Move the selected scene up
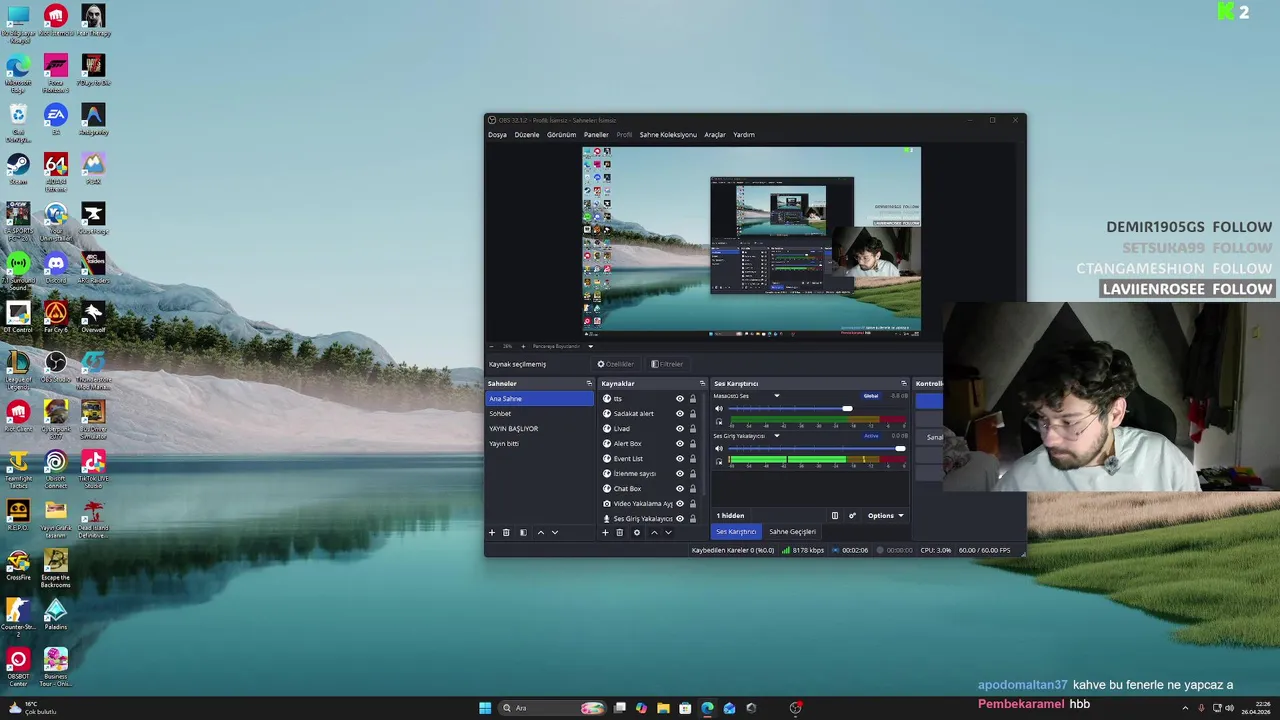Screen dimensions: 1280x720 [x=541, y=533]
